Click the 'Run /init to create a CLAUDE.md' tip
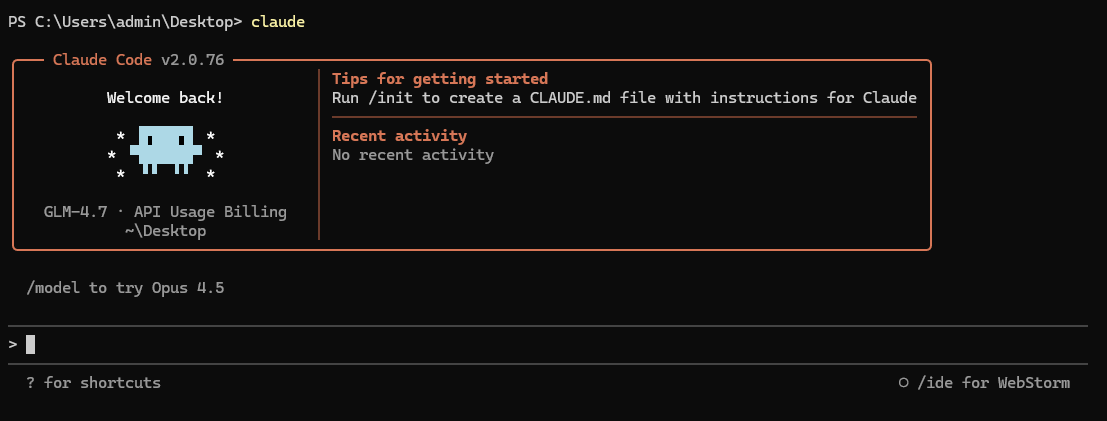 (624, 98)
